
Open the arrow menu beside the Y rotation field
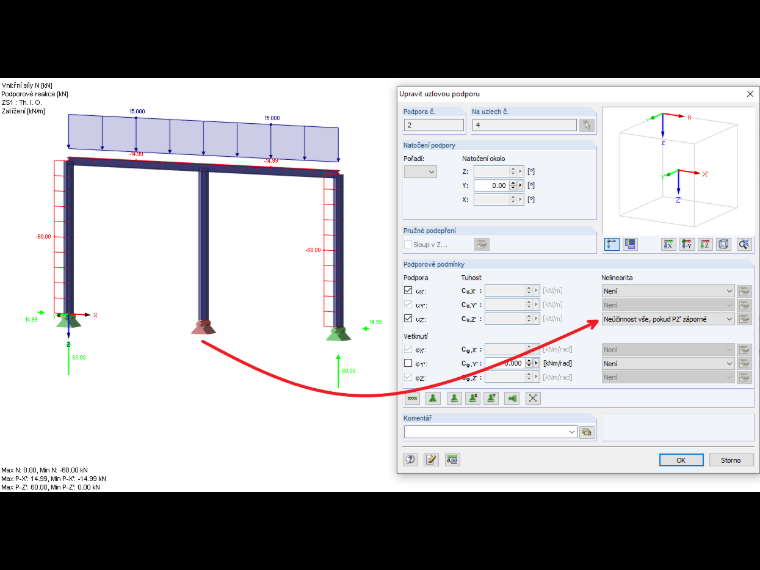pyautogui.click(x=521, y=186)
